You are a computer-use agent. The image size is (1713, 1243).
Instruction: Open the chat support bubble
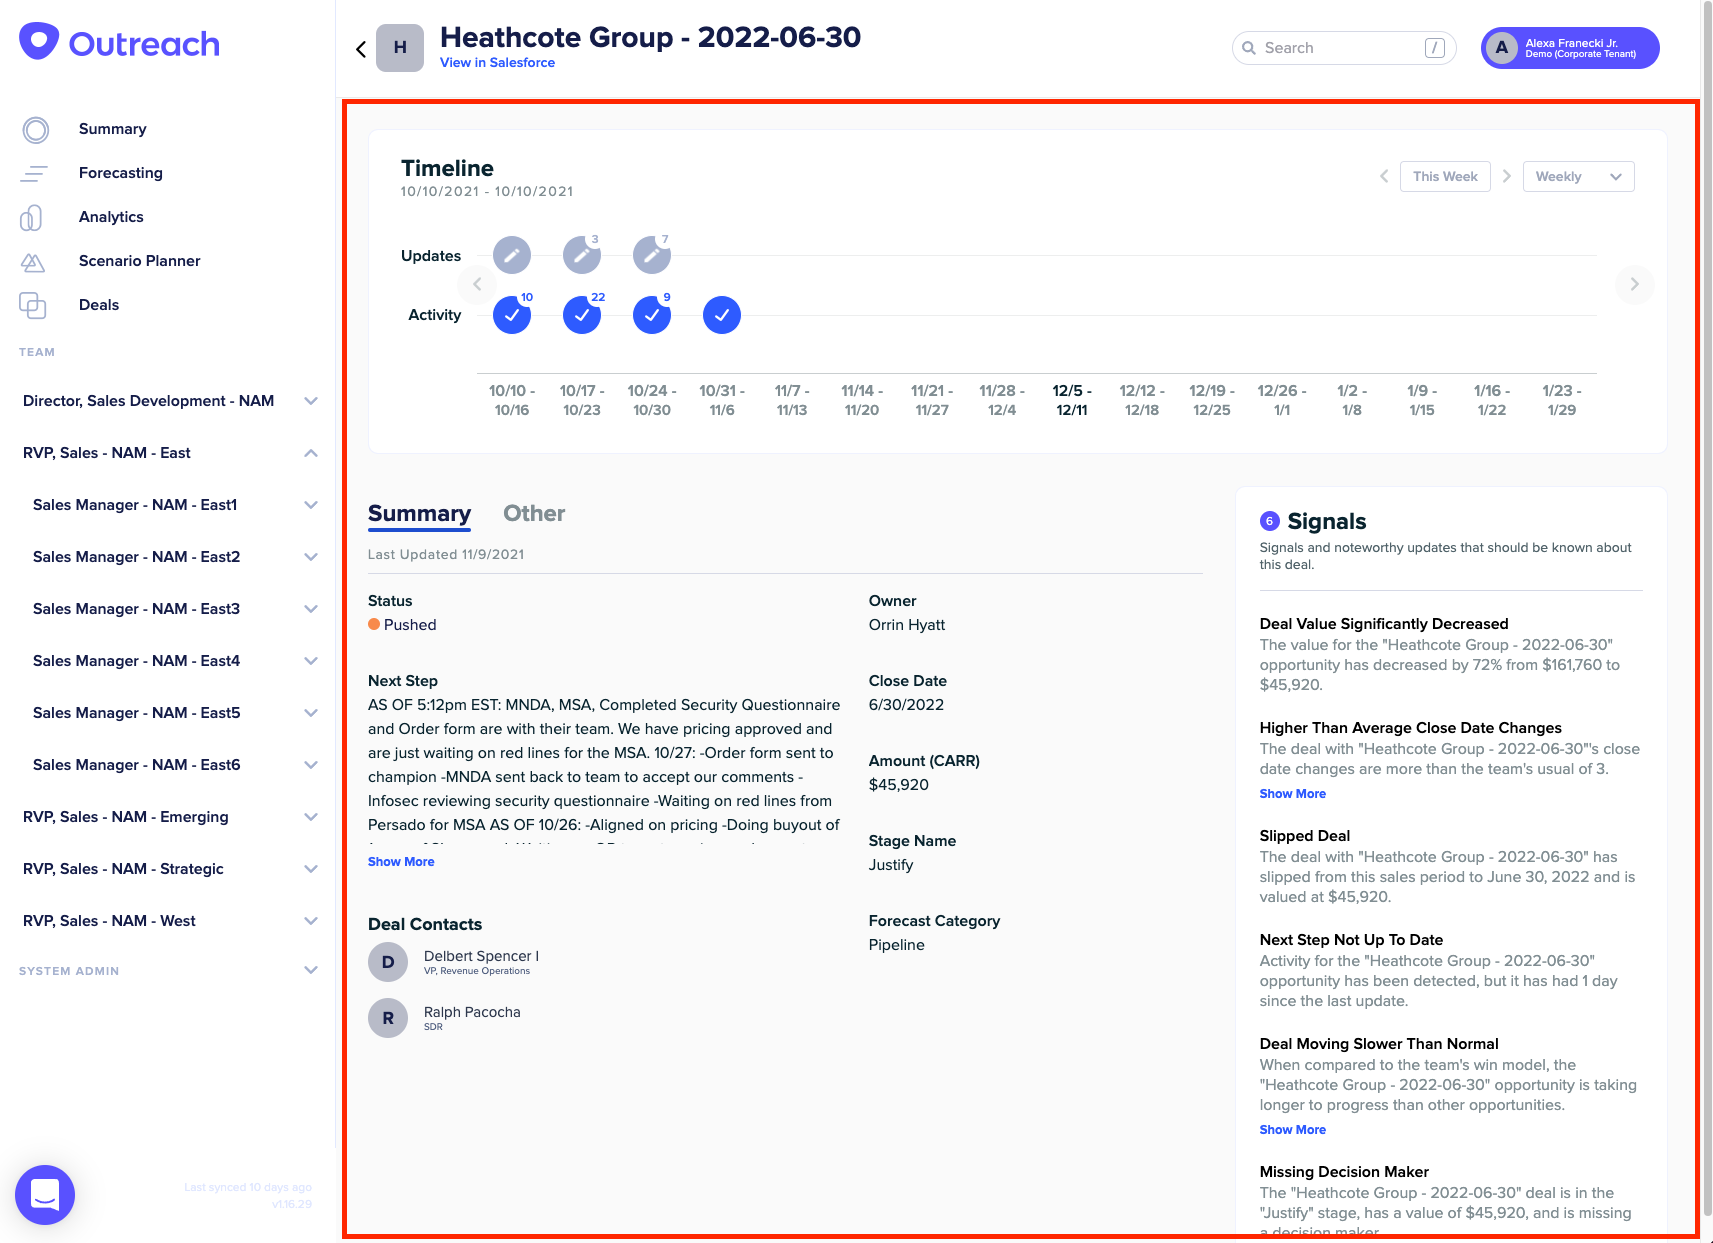(x=45, y=1194)
